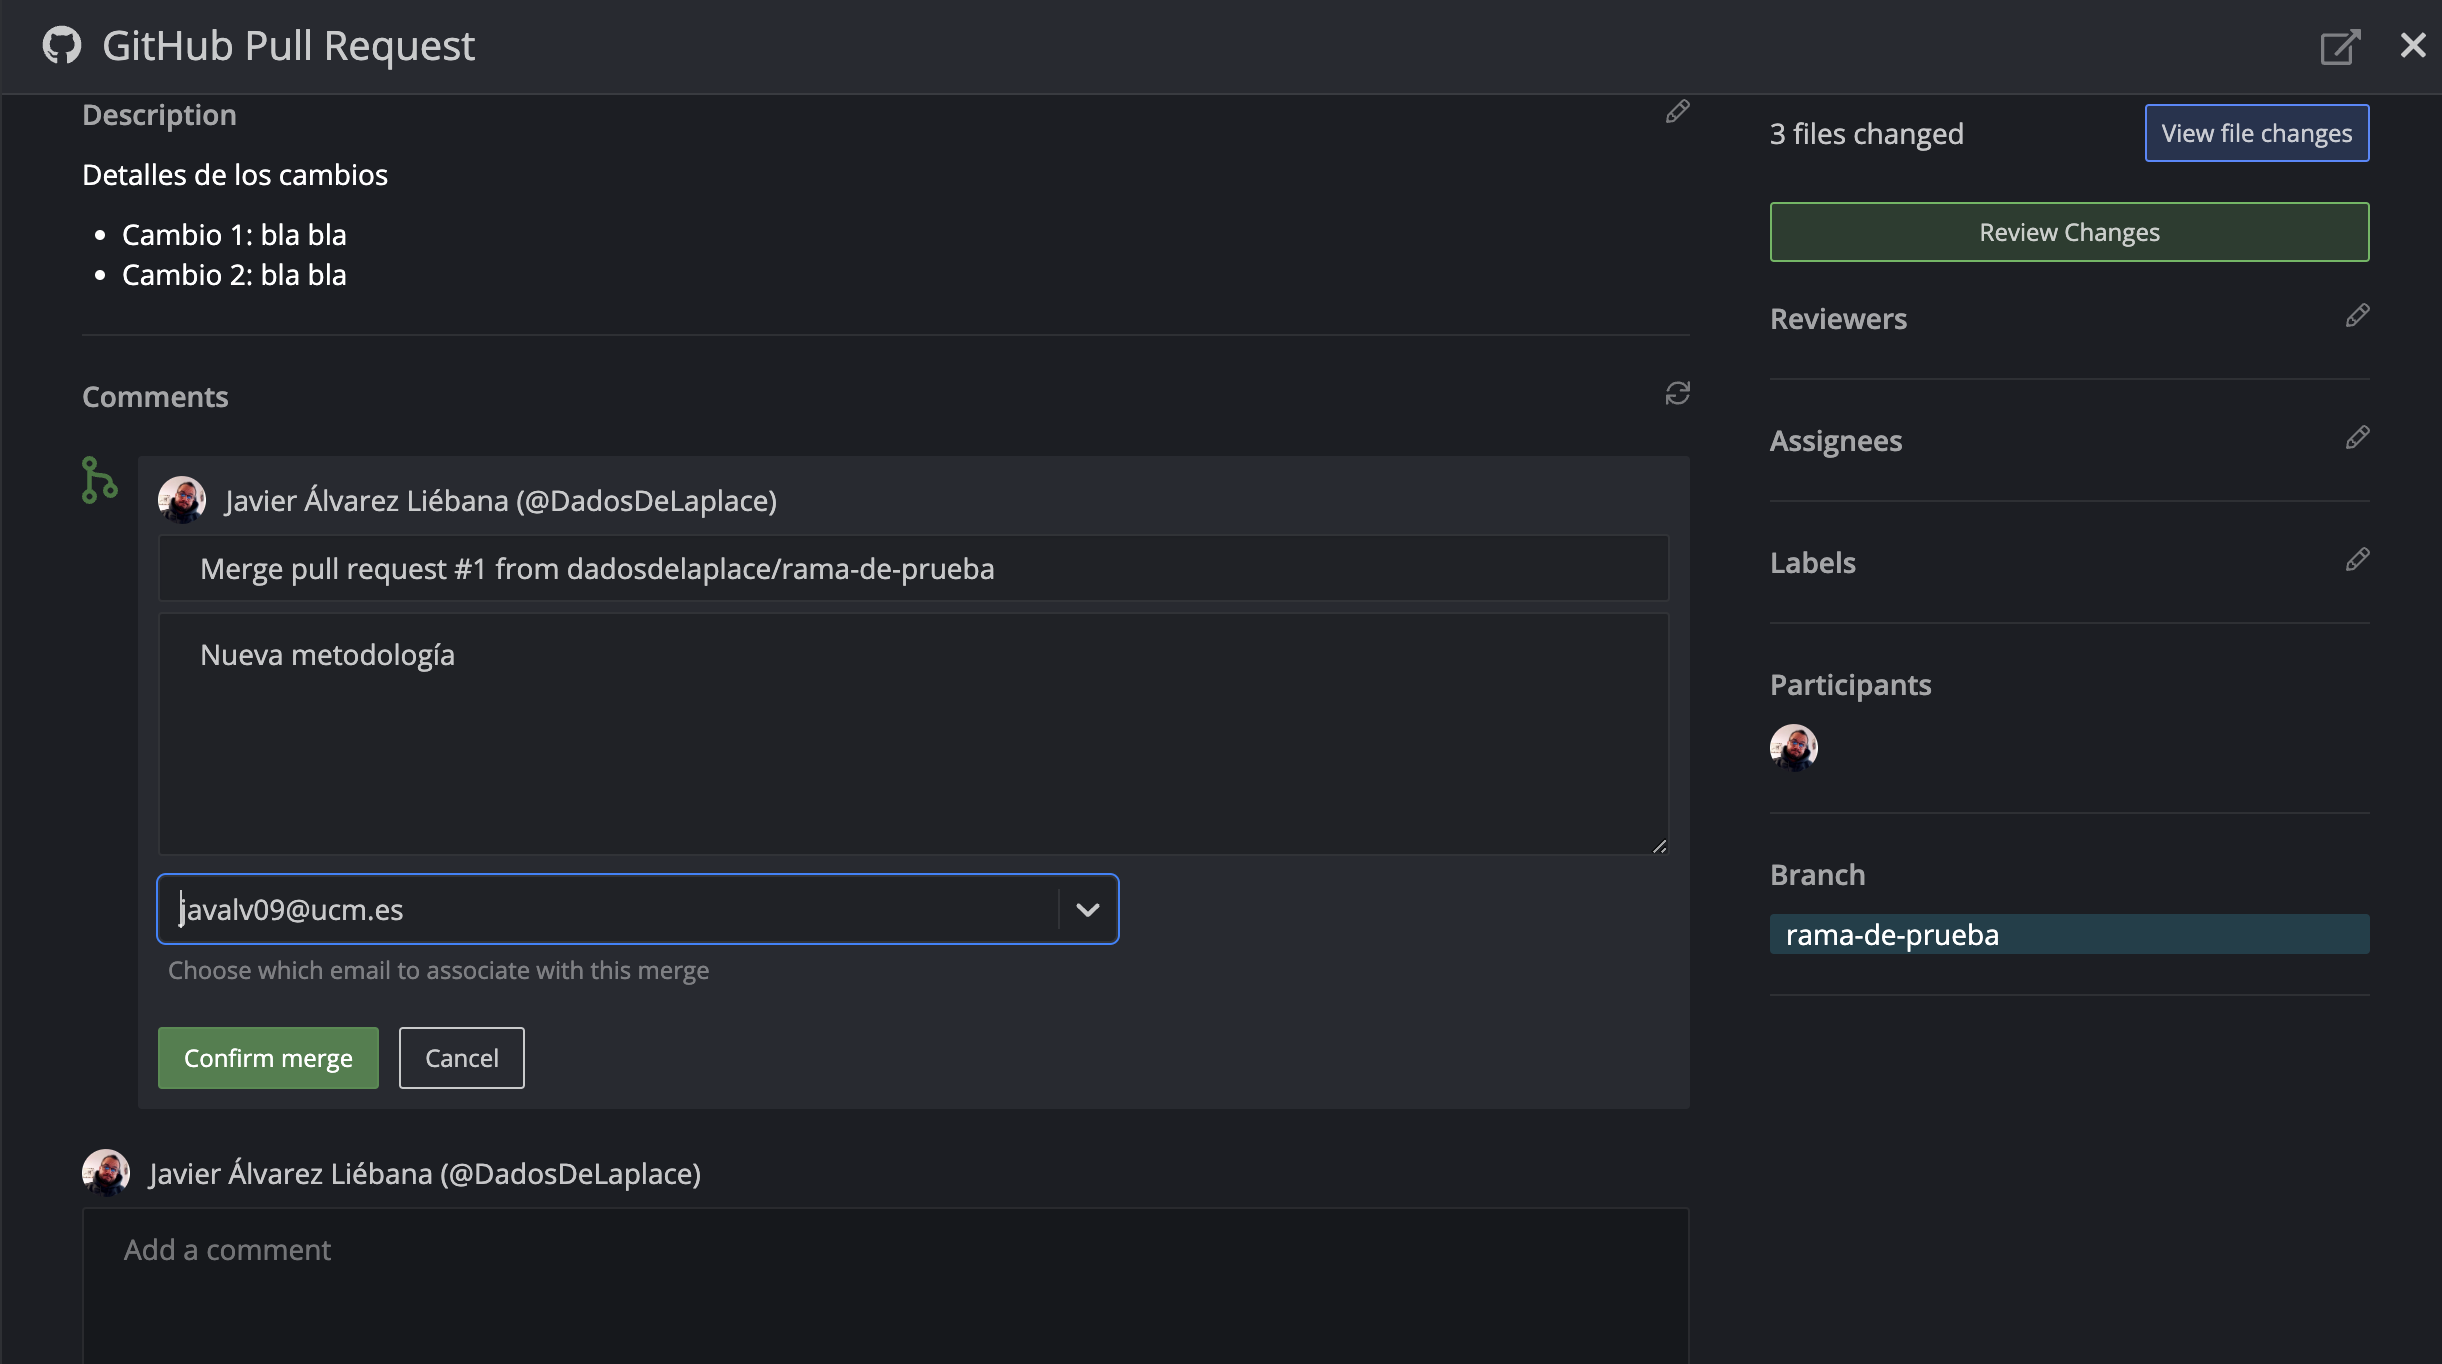Focus the Add a comment box

pos(885,1285)
